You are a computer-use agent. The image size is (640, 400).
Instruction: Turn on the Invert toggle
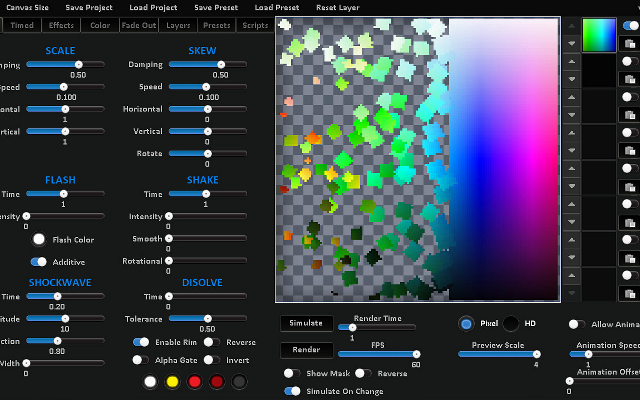[212, 360]
